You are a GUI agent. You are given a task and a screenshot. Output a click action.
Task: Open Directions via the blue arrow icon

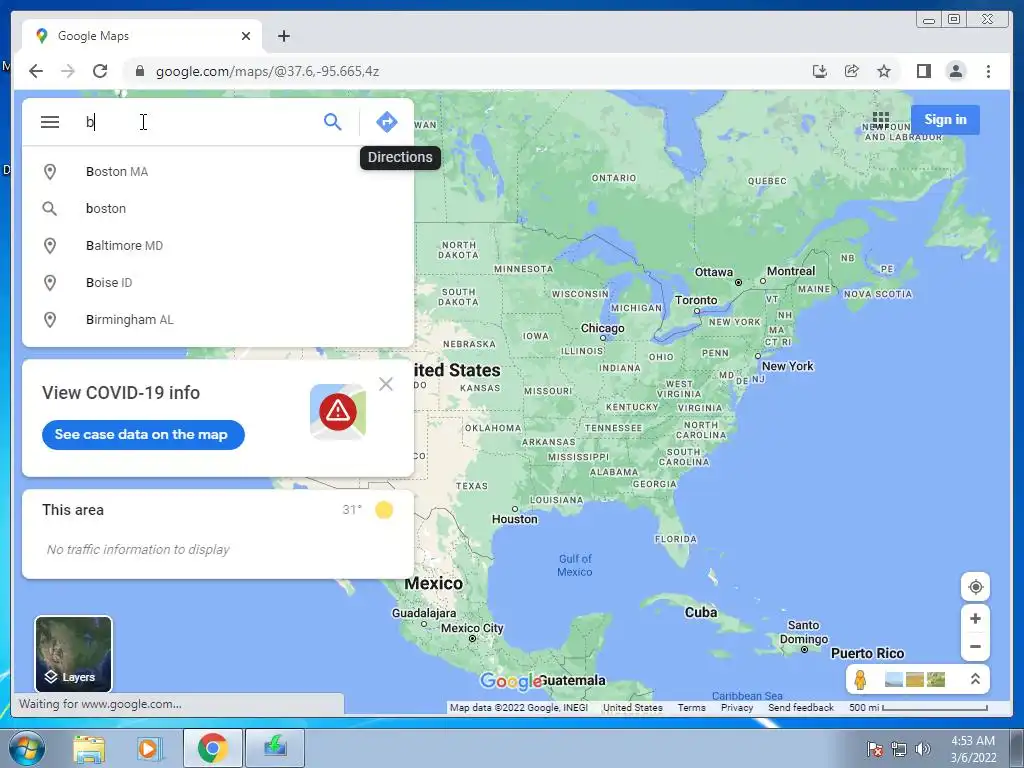[x=387, y=121]
